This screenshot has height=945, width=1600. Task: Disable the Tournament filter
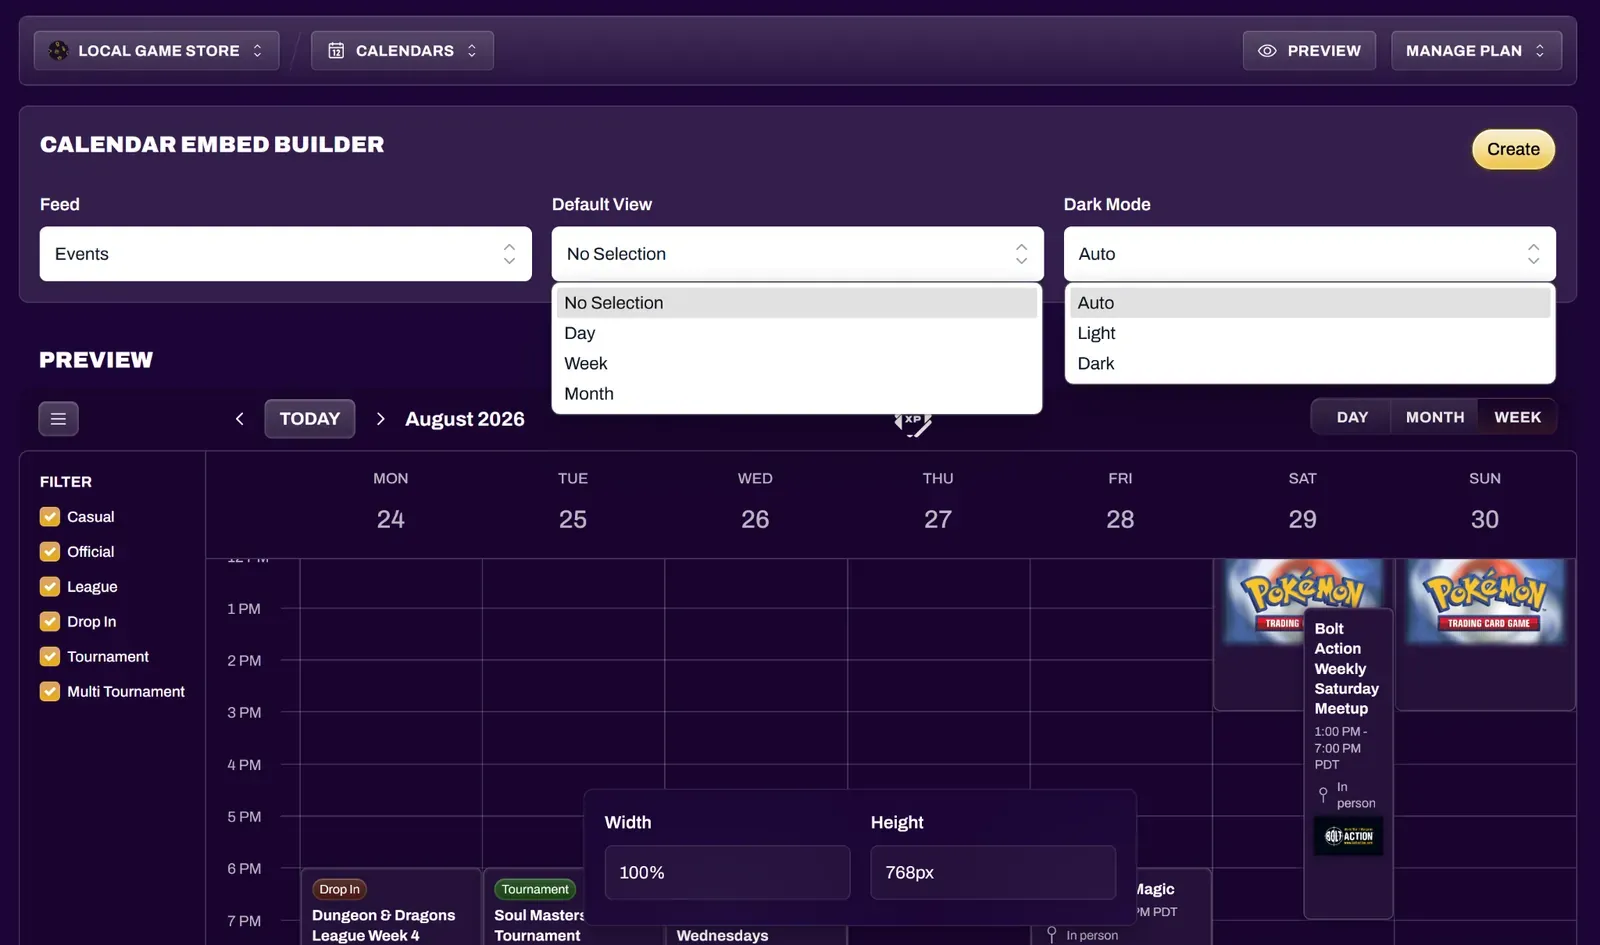[x=50, y=657]
